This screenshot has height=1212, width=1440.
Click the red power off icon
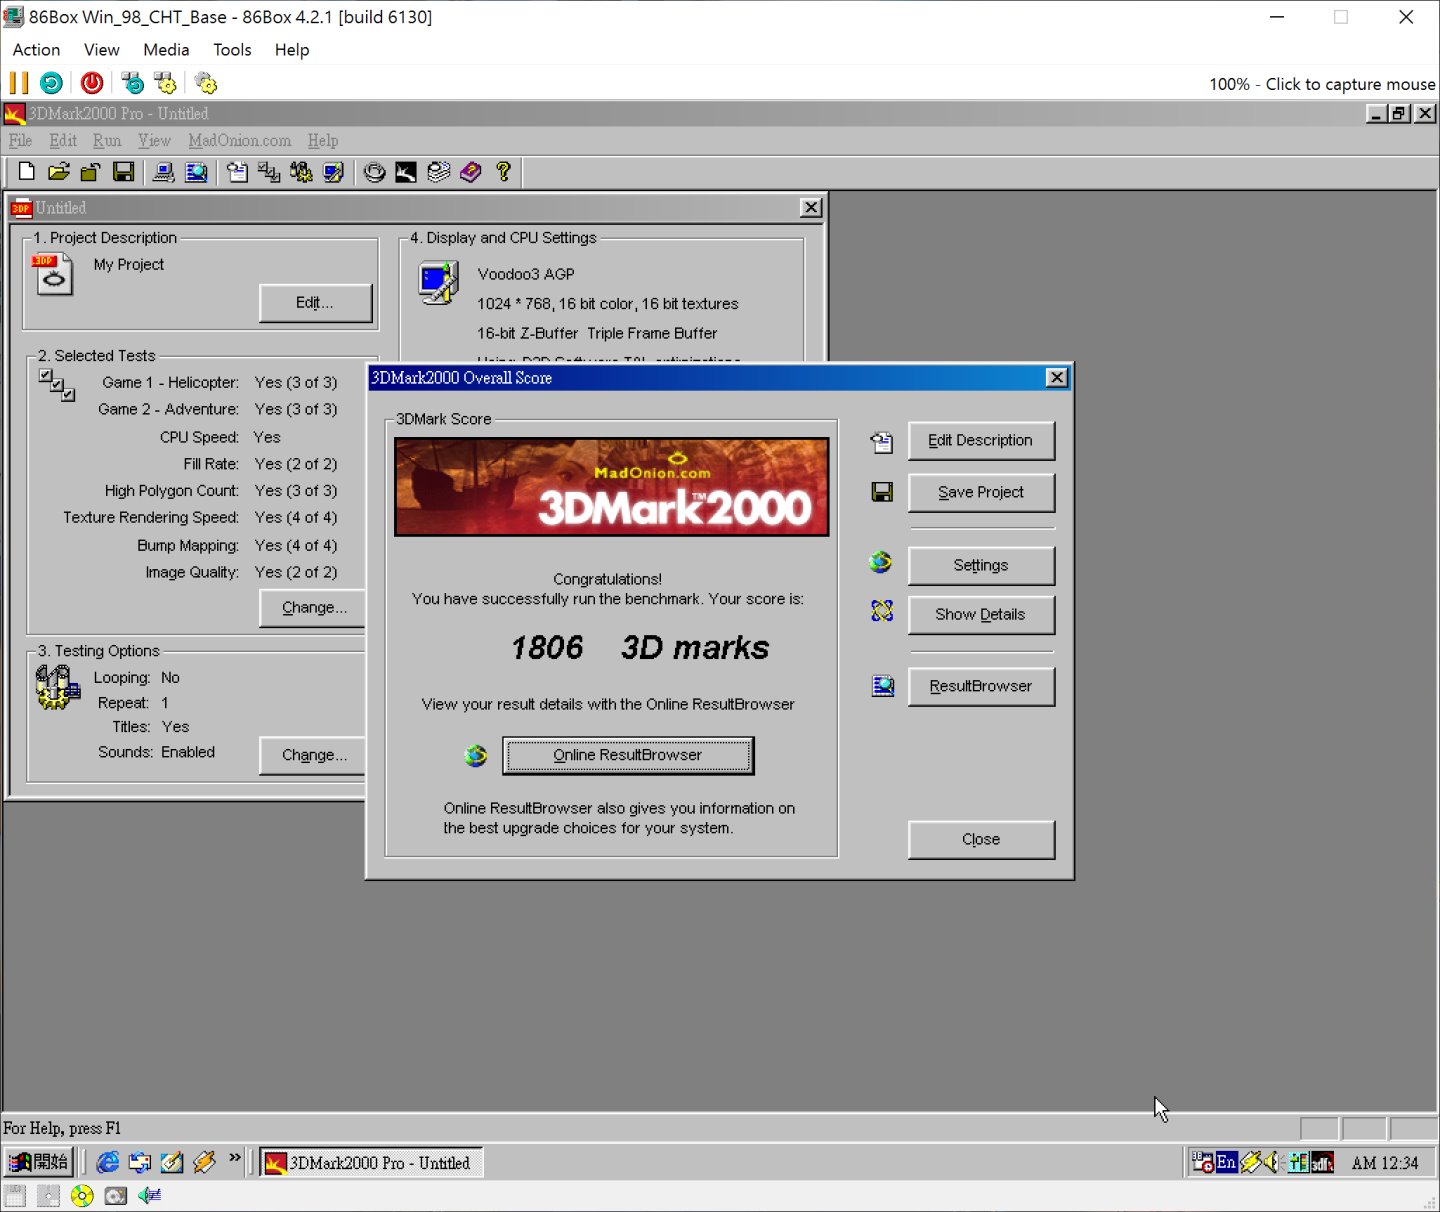92,83
